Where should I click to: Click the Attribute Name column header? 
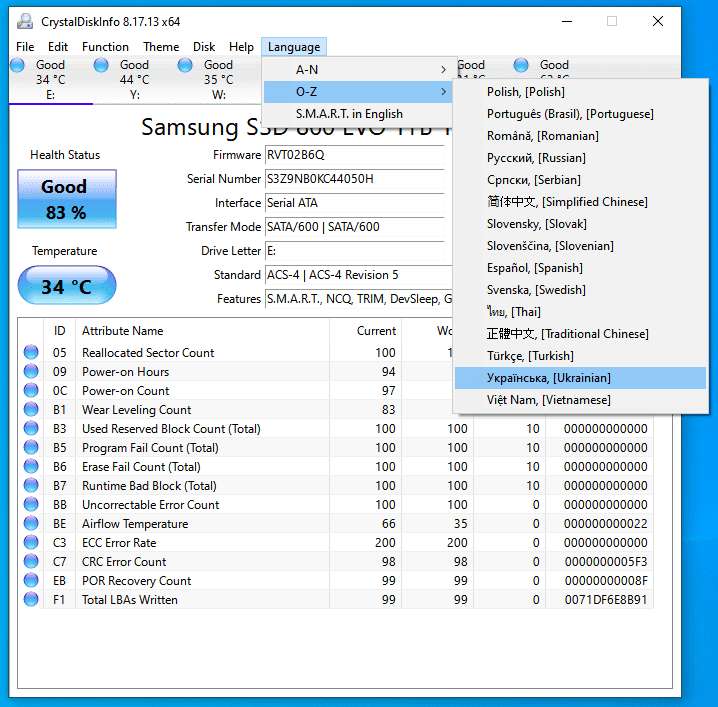click(x=202, y=331)
